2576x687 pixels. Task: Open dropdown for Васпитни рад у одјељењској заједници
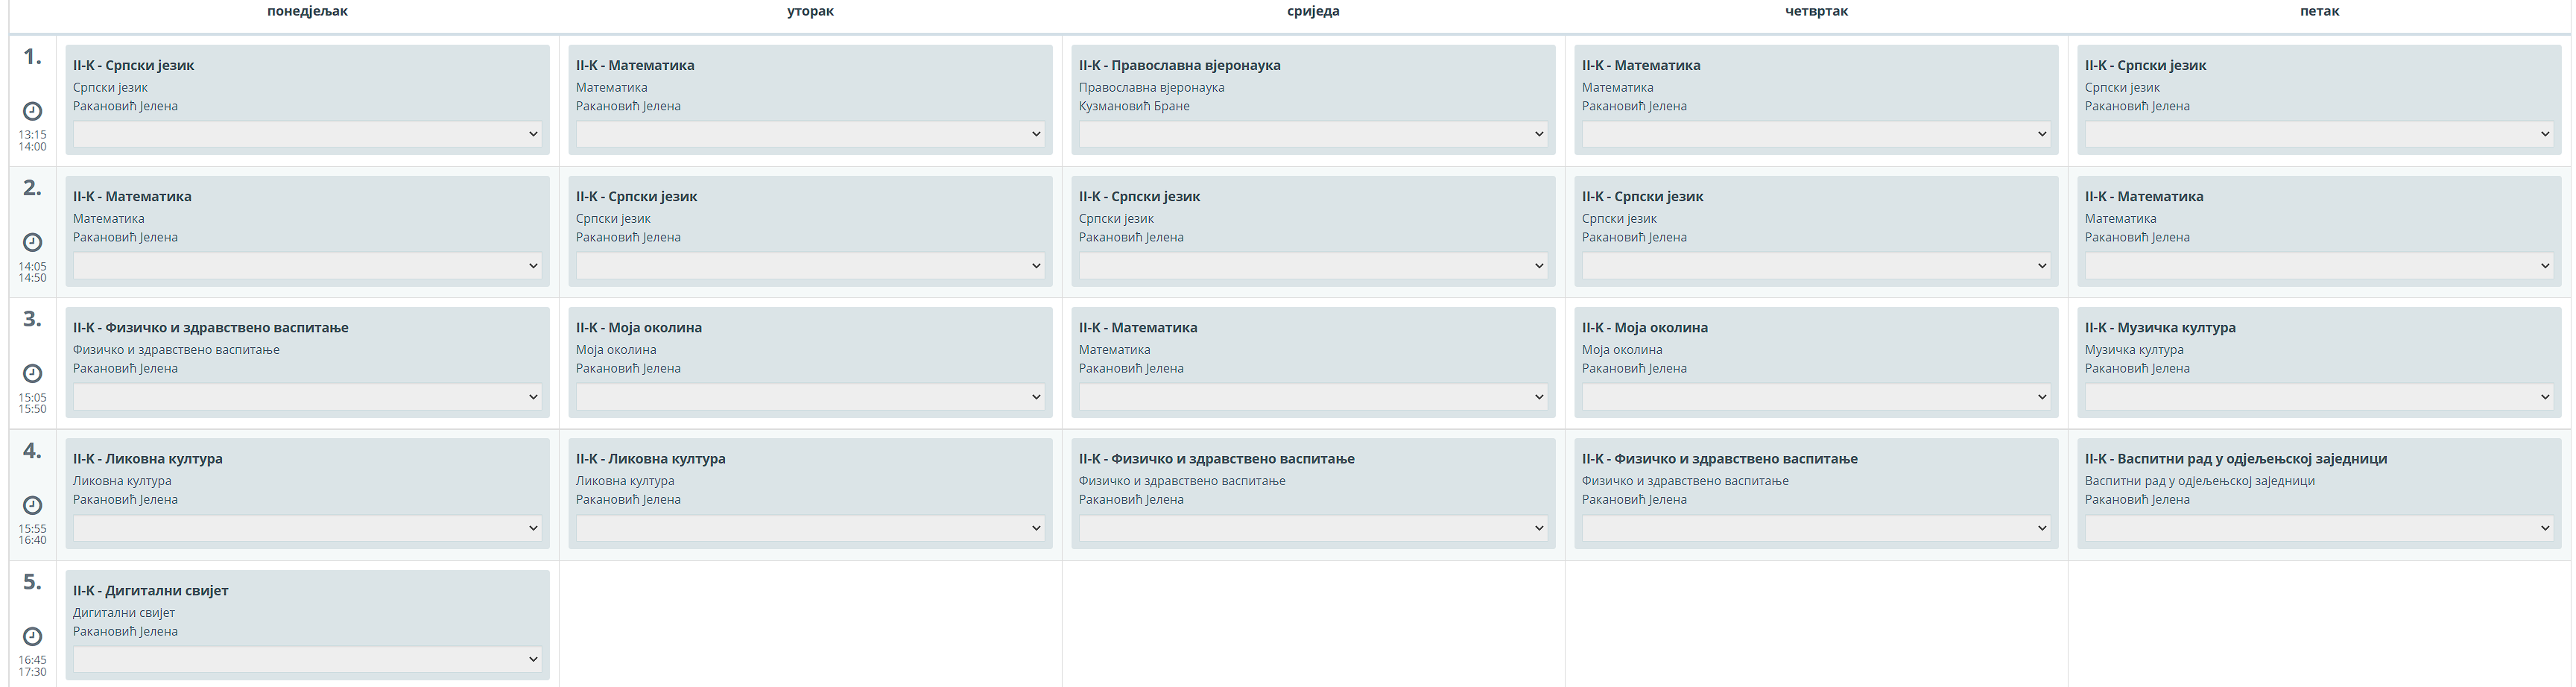pos(2318,528)
